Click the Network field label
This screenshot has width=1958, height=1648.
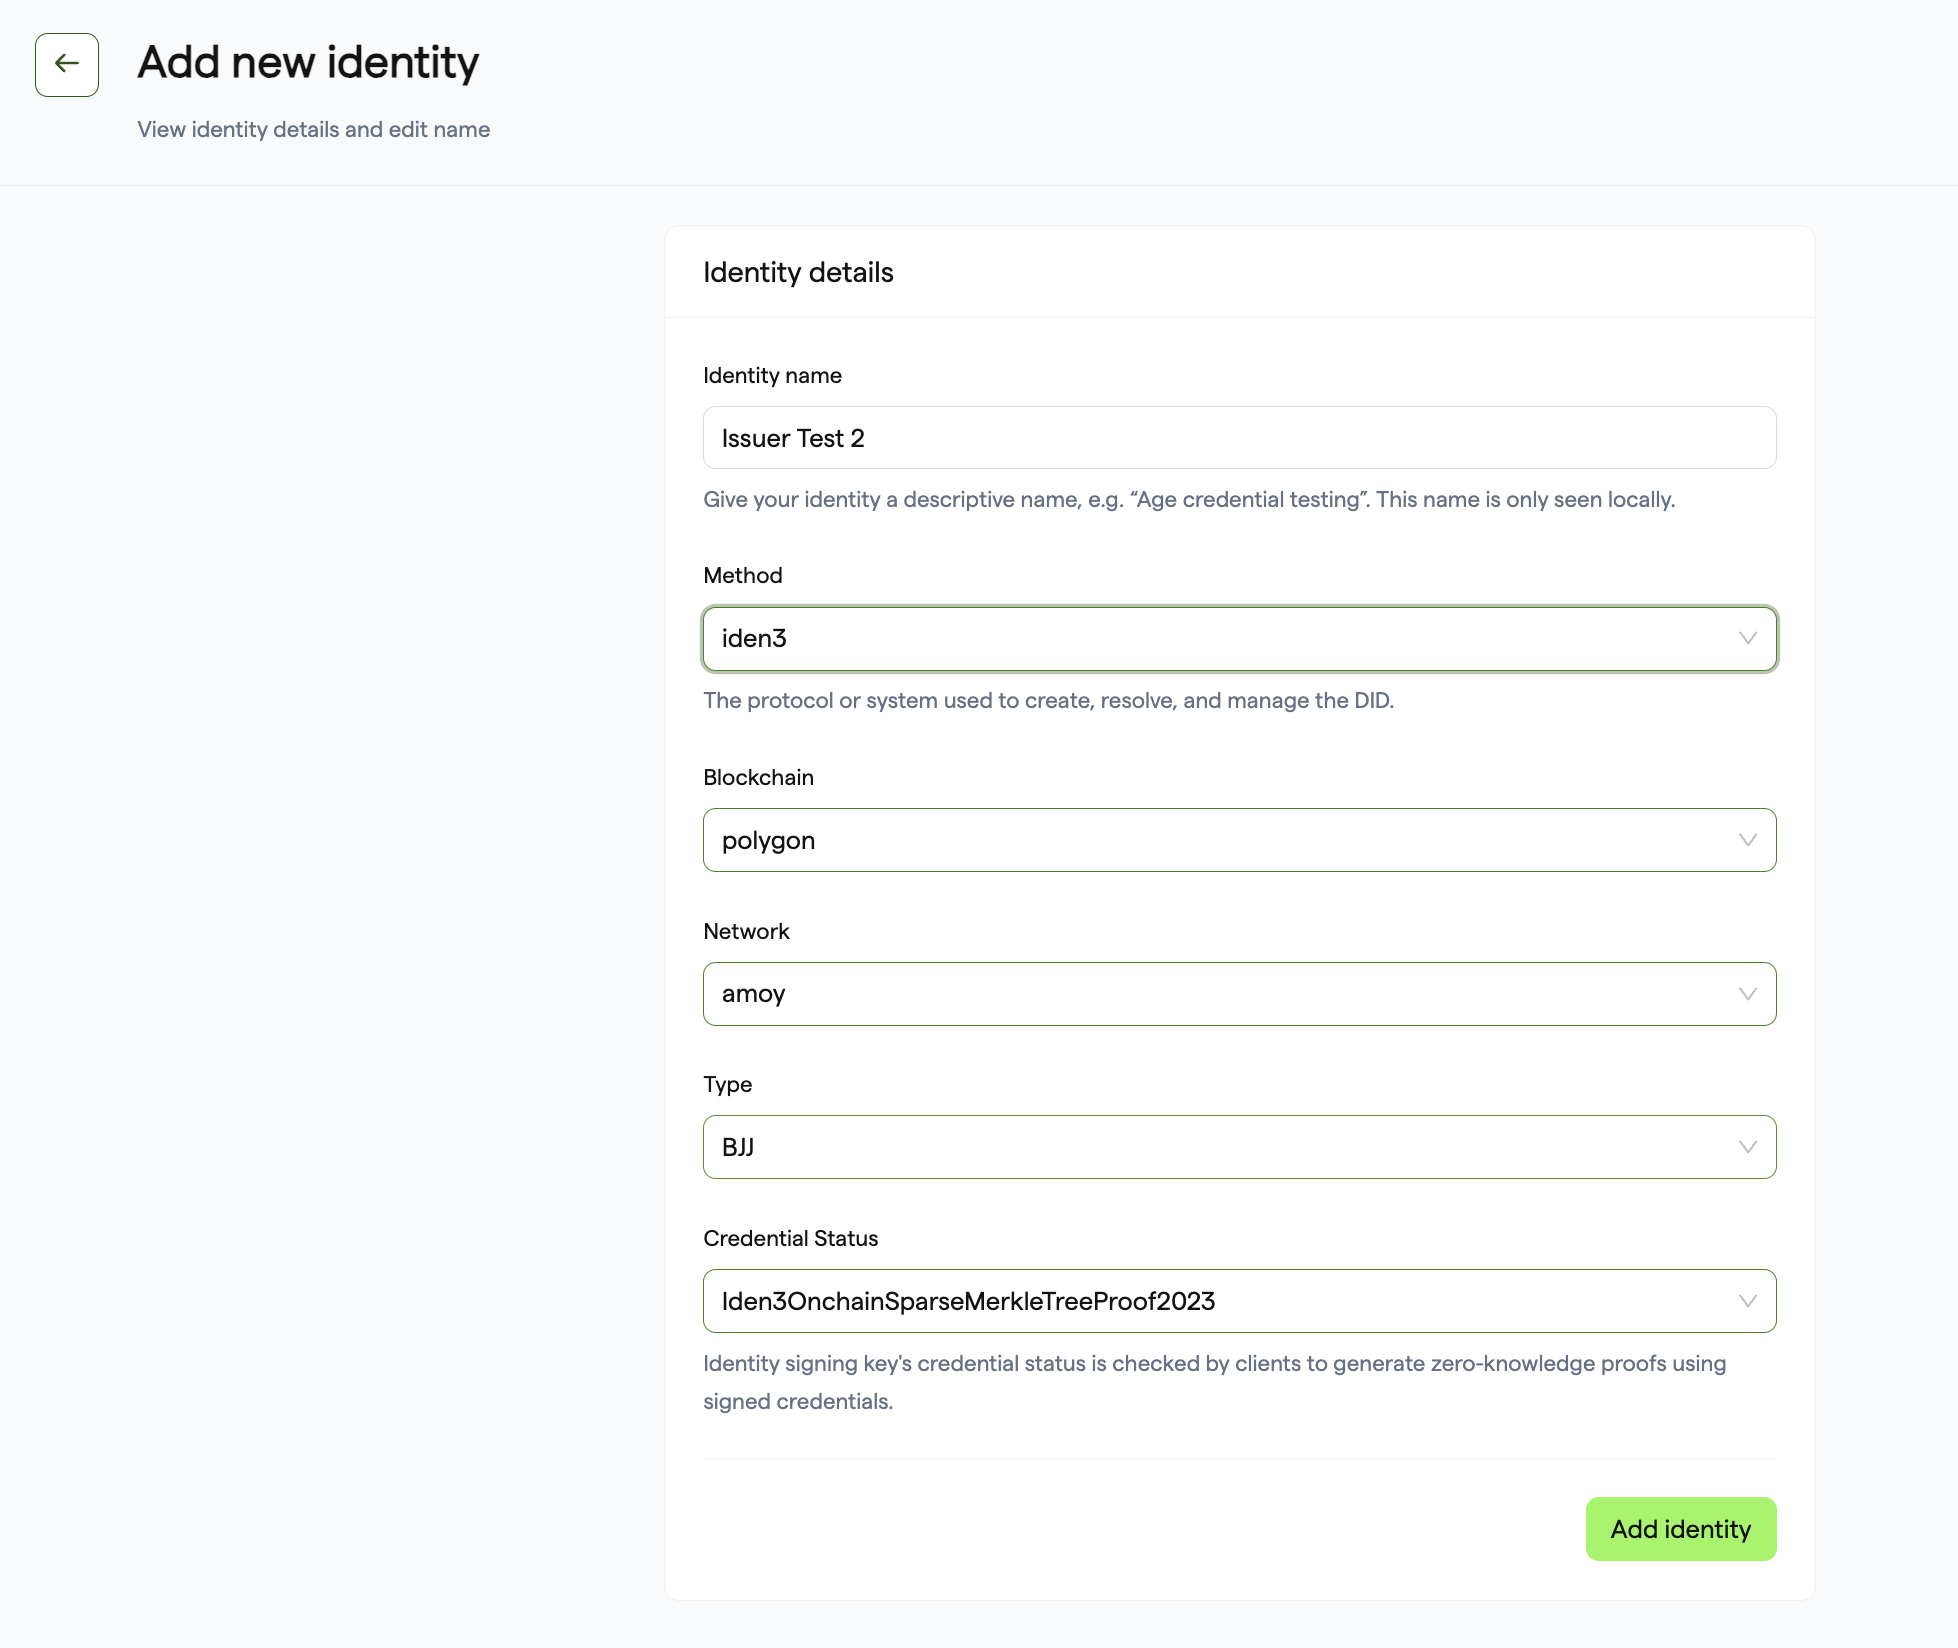pyautogui.click(x=746, y=931)
